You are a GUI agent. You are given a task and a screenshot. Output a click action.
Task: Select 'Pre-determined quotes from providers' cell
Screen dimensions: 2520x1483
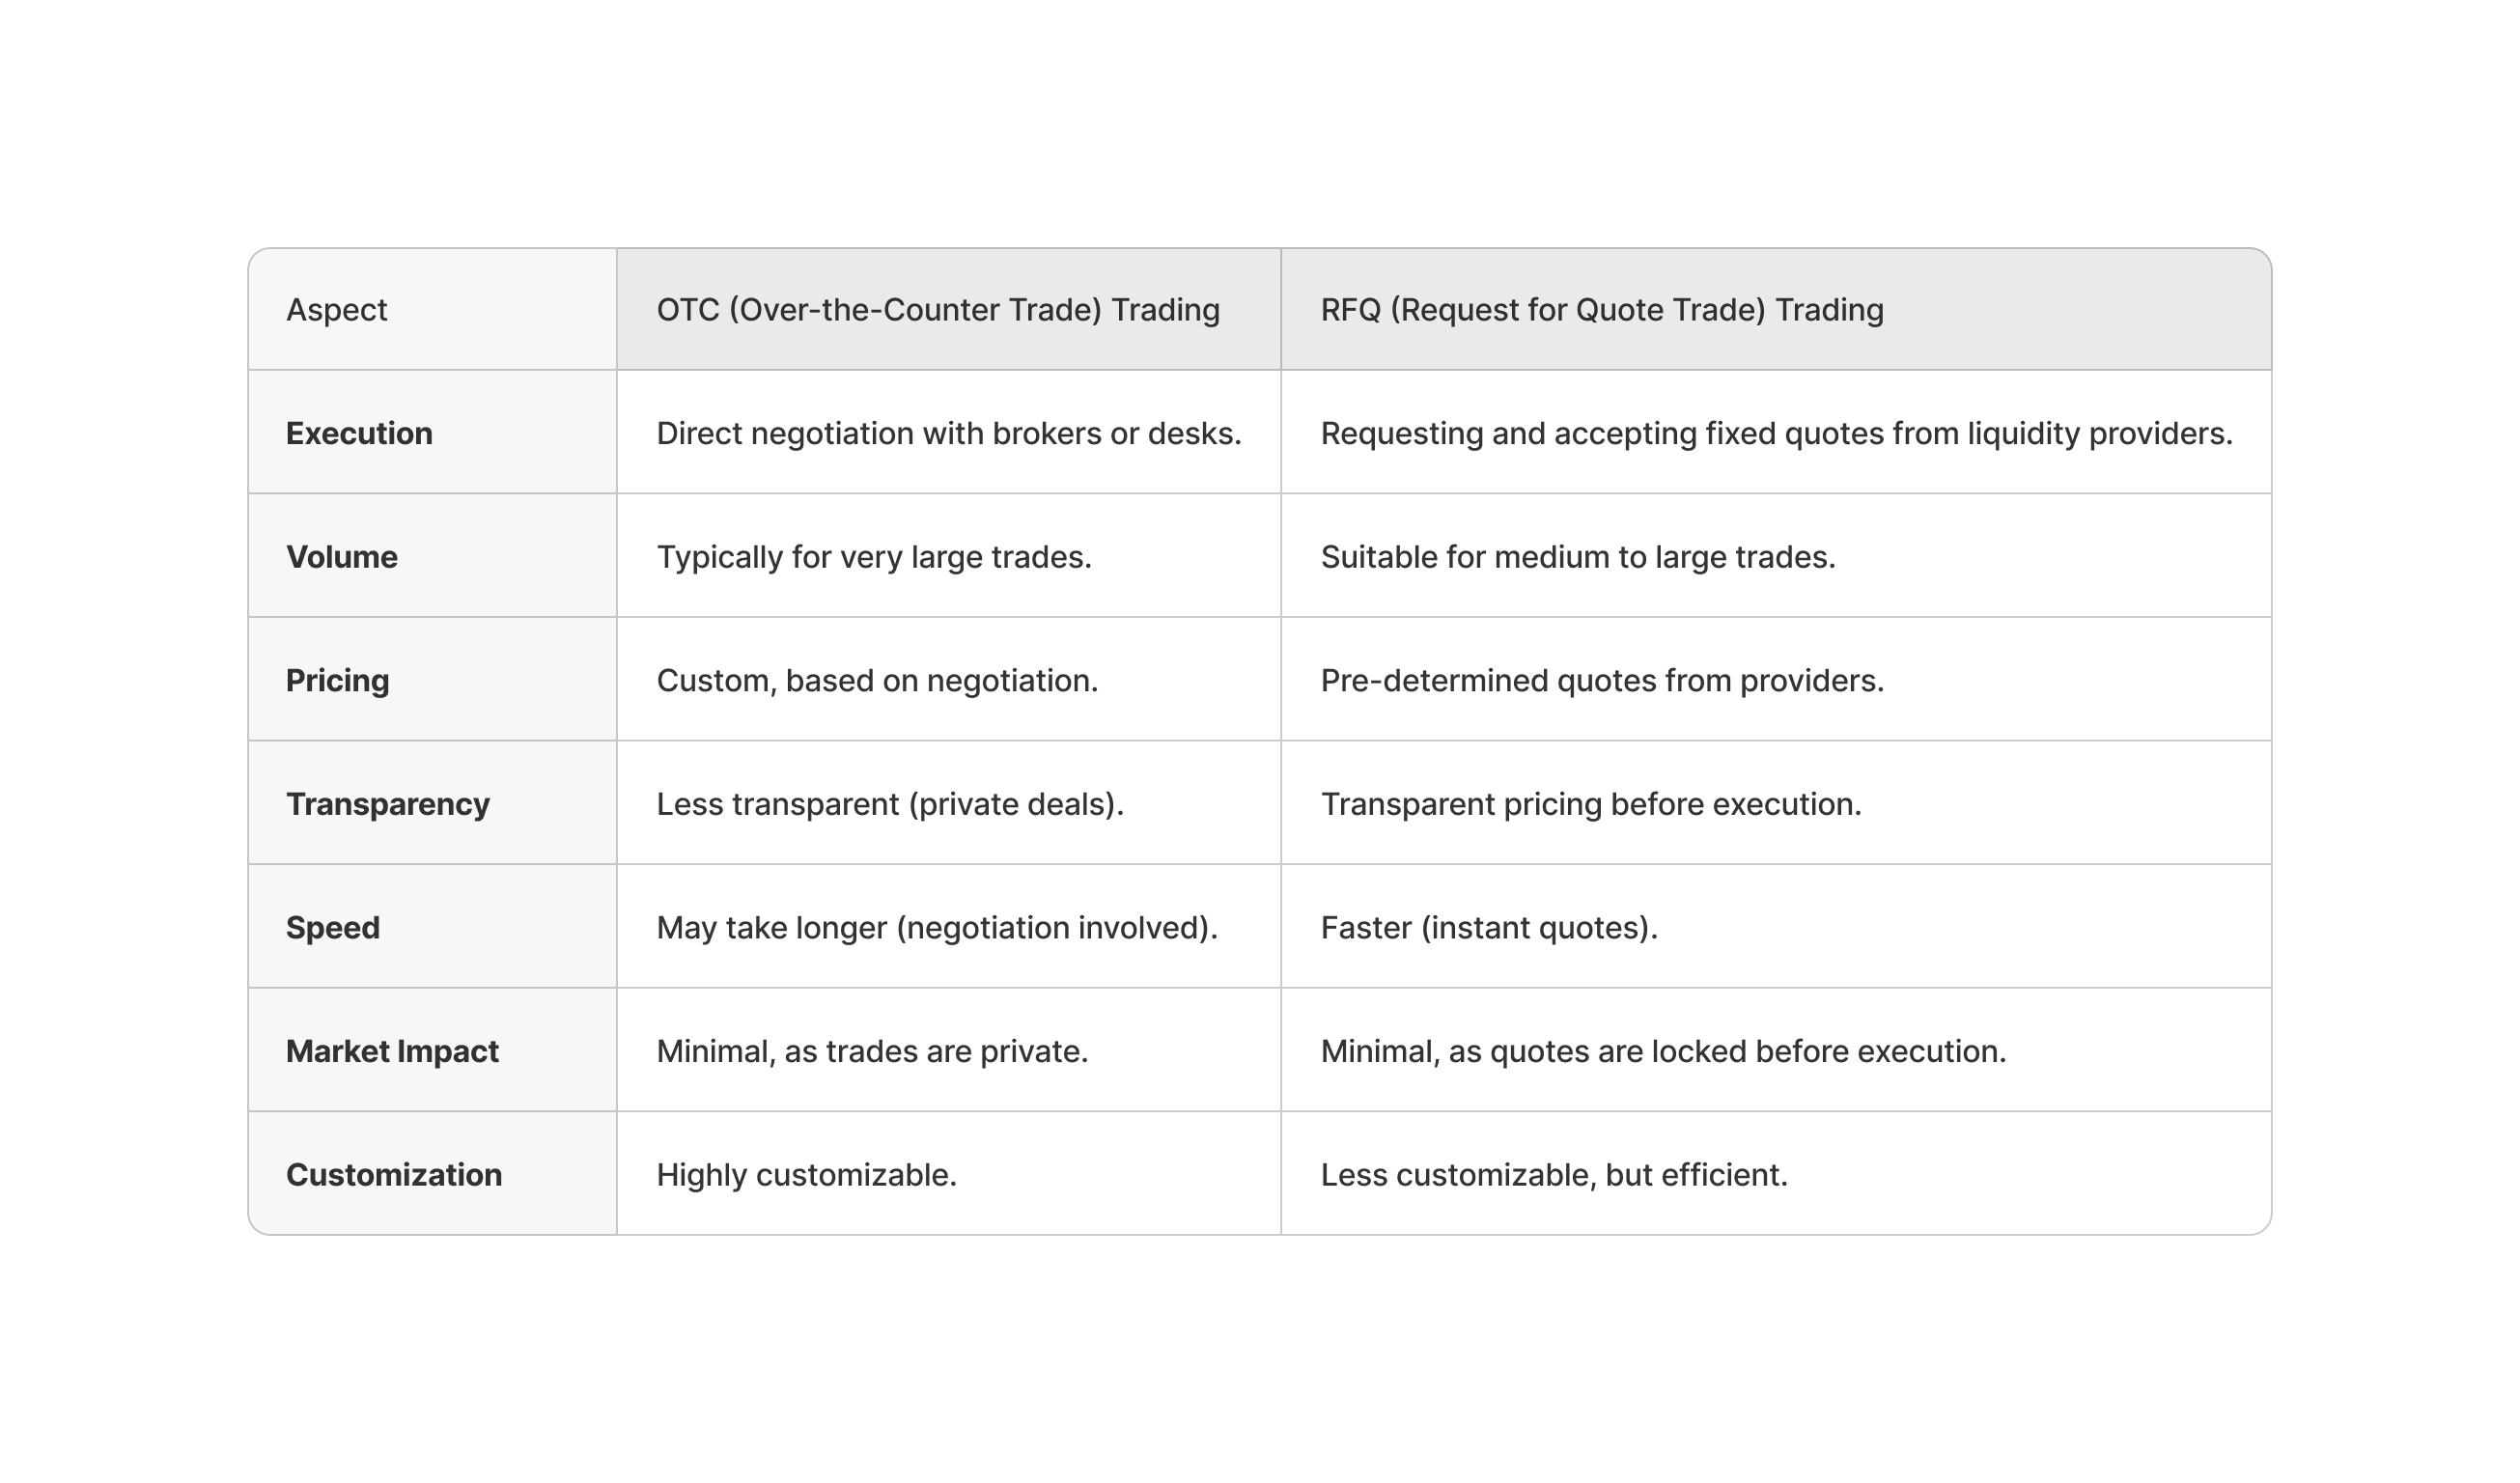pos(1601,680)
